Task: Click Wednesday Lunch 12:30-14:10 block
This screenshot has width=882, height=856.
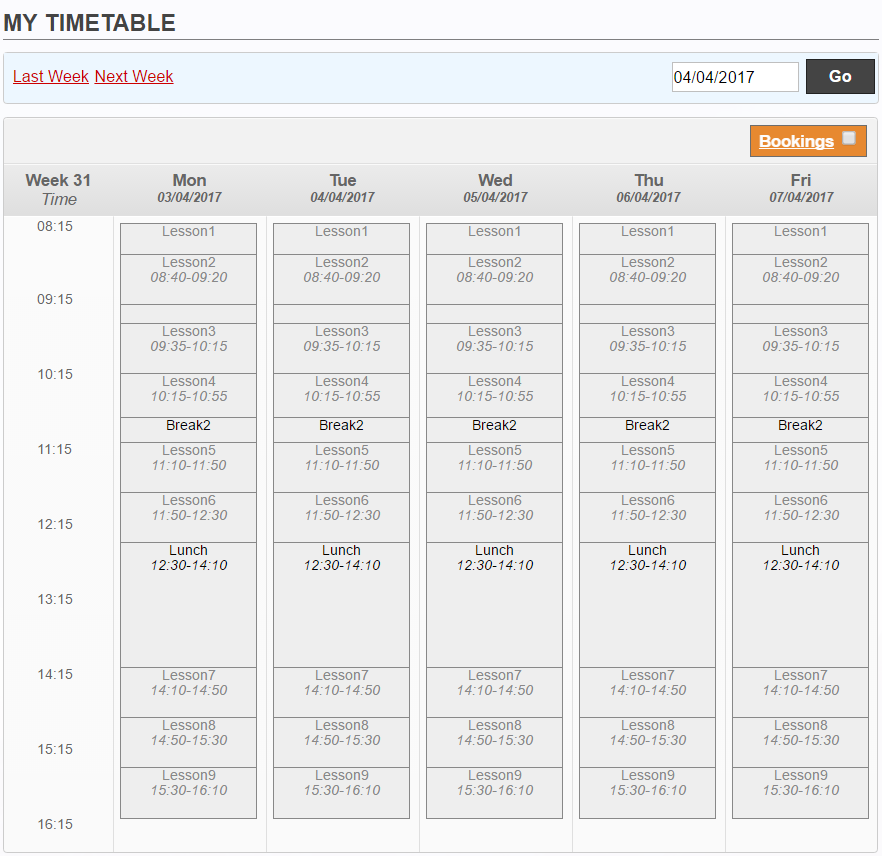Action: click(494, 605)
